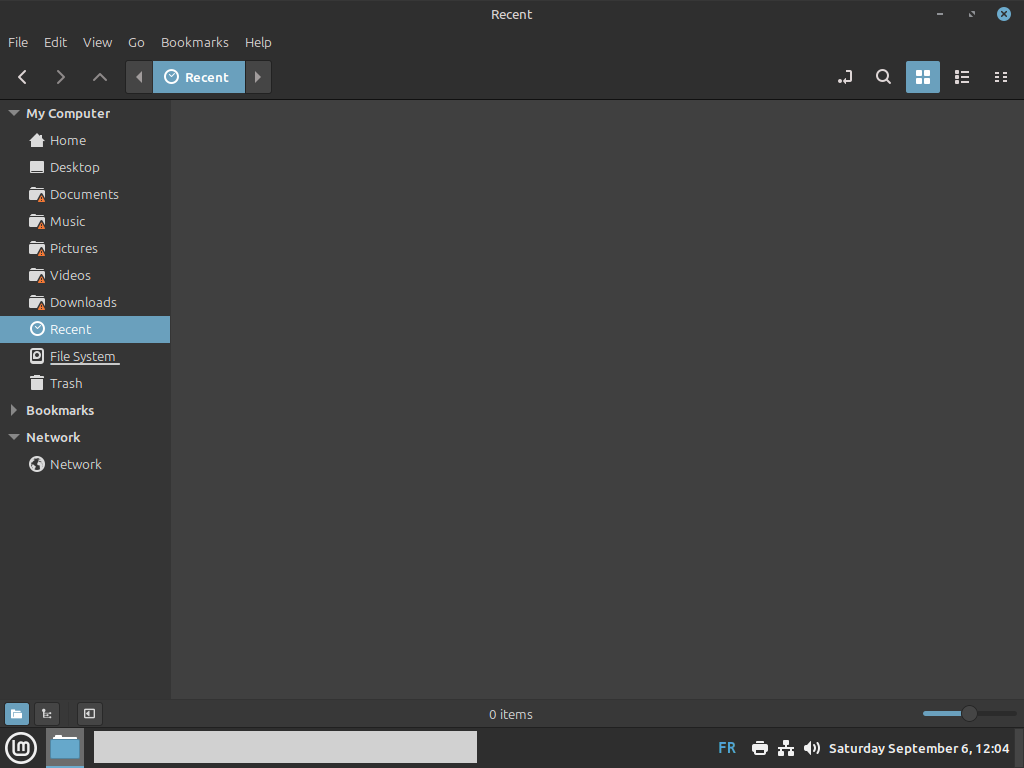Click the zoom level slider
The image size is (1024, 768).
pyautogui.click(x=968, y=713)
